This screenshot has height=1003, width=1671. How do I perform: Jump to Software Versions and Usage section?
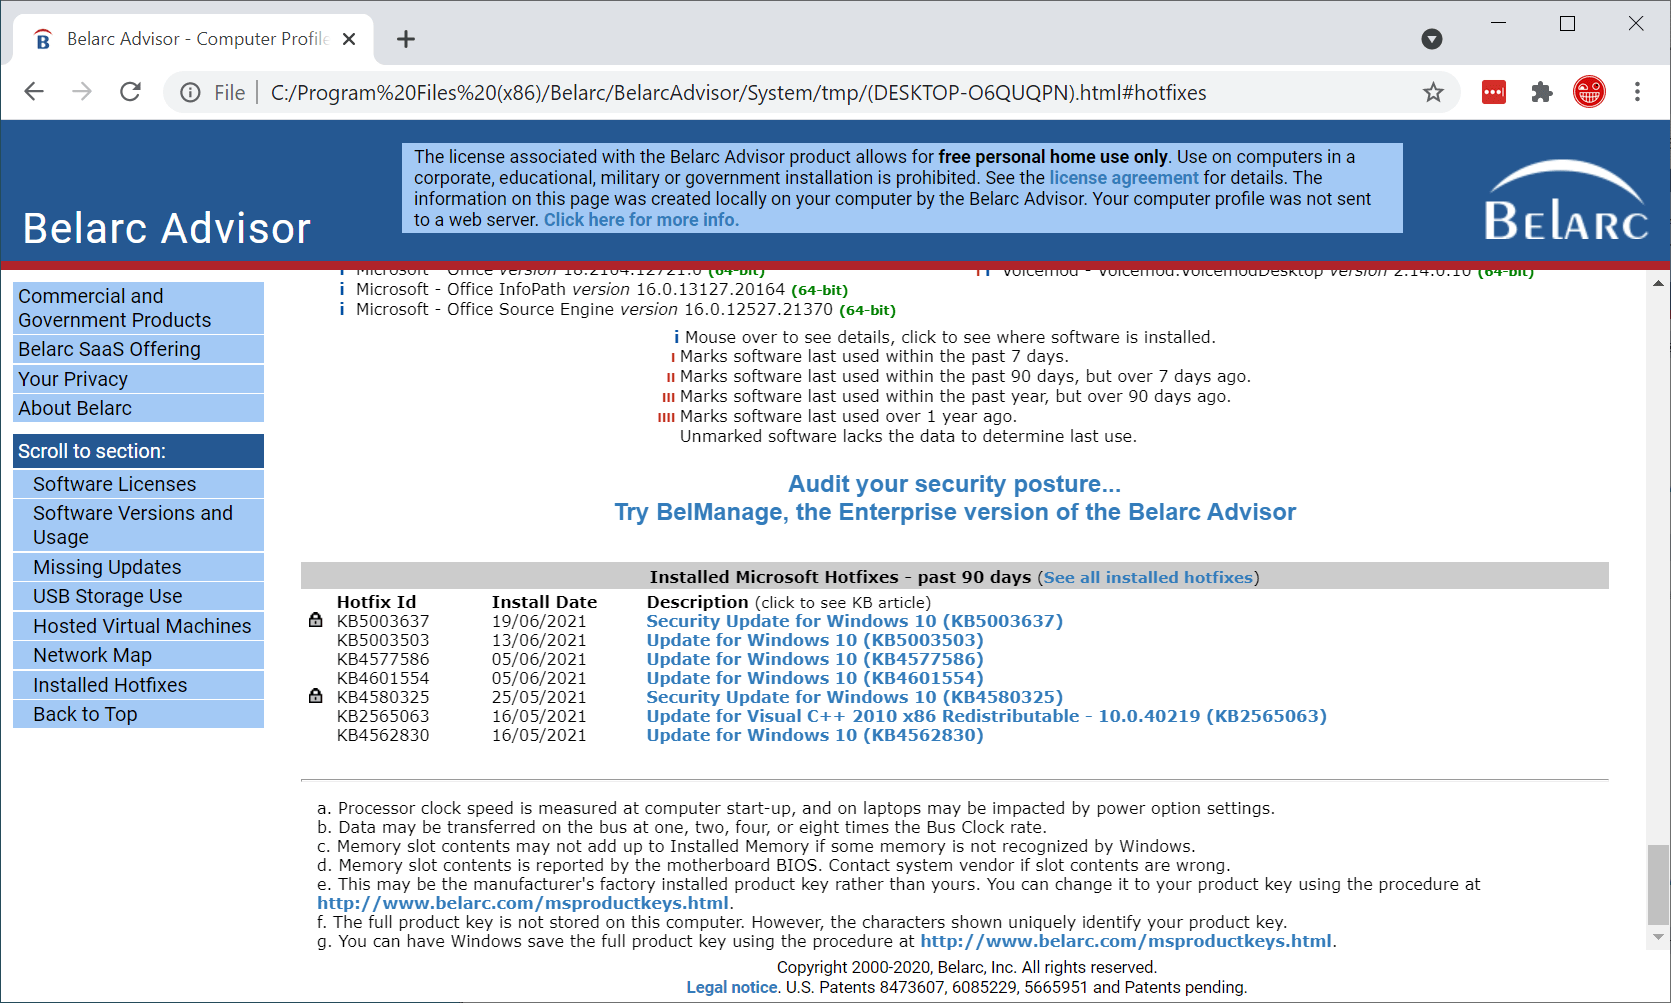tap(138, 525)
